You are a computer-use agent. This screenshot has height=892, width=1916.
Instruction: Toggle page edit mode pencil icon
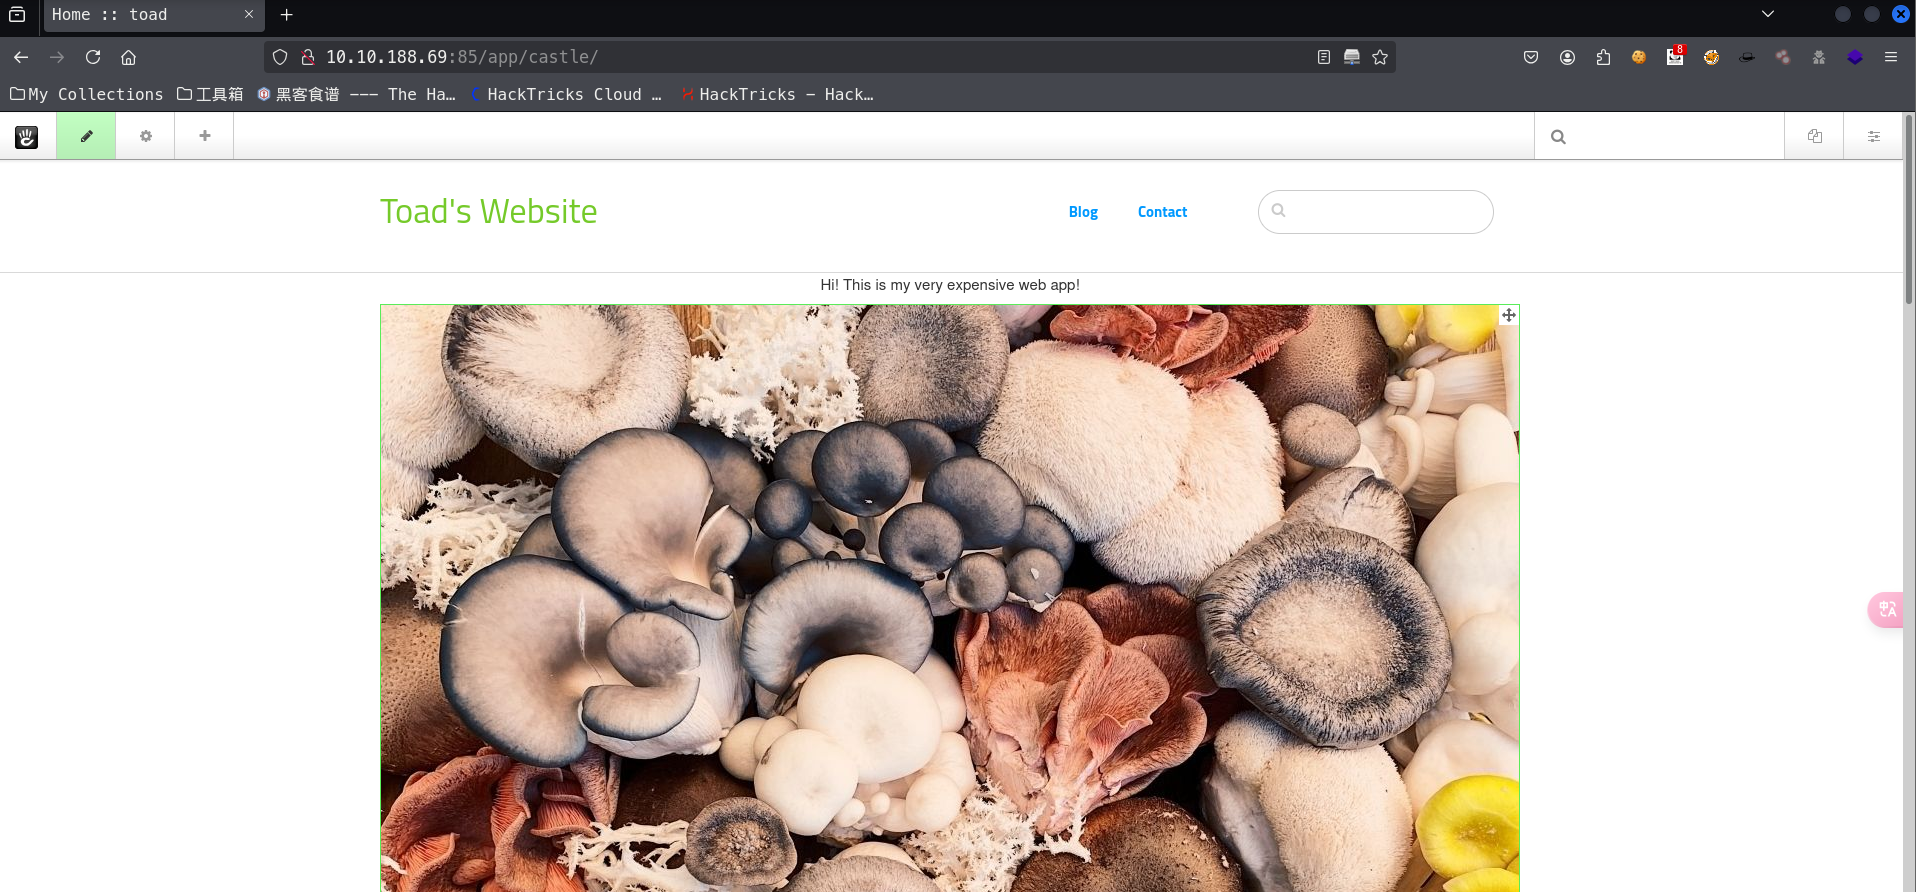pyautogui.click(x=86, y=136)
